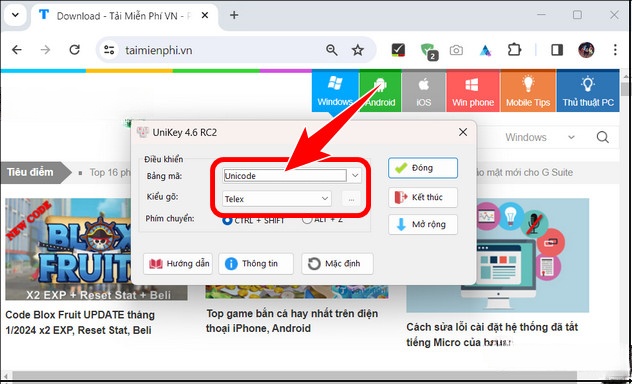632x384 pixels.
Task: Open the checkmark extension icon
Action: [x=398, y=50]
